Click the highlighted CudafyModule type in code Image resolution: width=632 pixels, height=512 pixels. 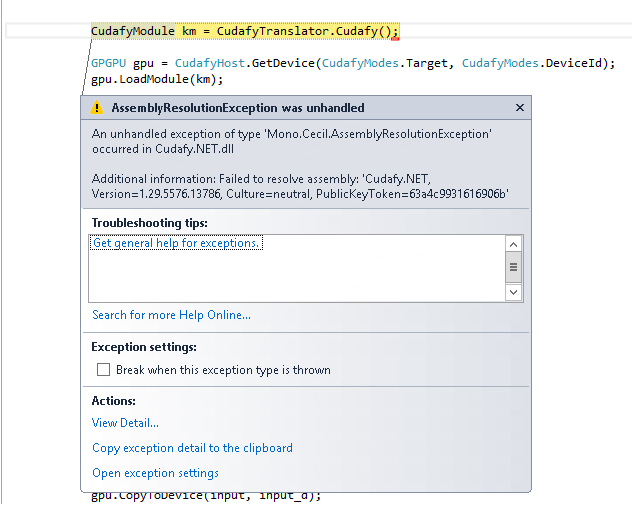pos(133,31)
